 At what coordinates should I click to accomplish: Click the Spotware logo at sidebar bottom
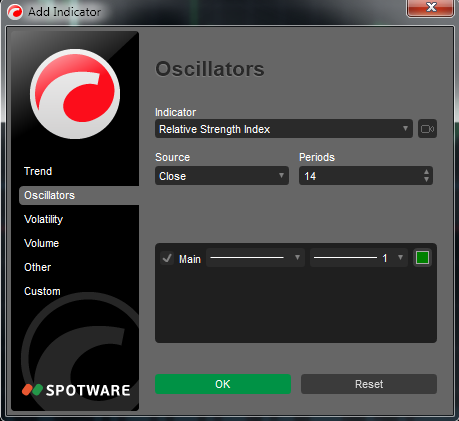click(76, 390)
